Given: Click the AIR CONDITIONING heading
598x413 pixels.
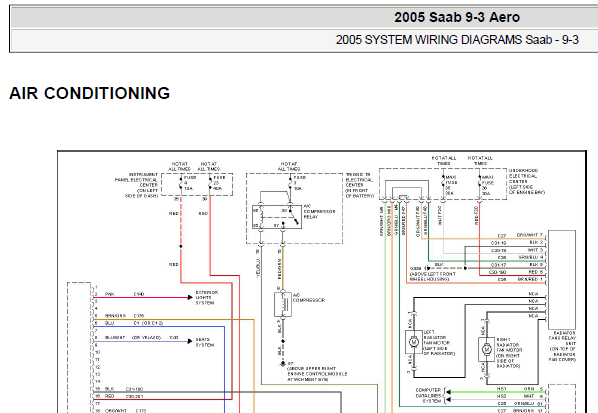Looking at the screenshot, I should click(90, 93).
